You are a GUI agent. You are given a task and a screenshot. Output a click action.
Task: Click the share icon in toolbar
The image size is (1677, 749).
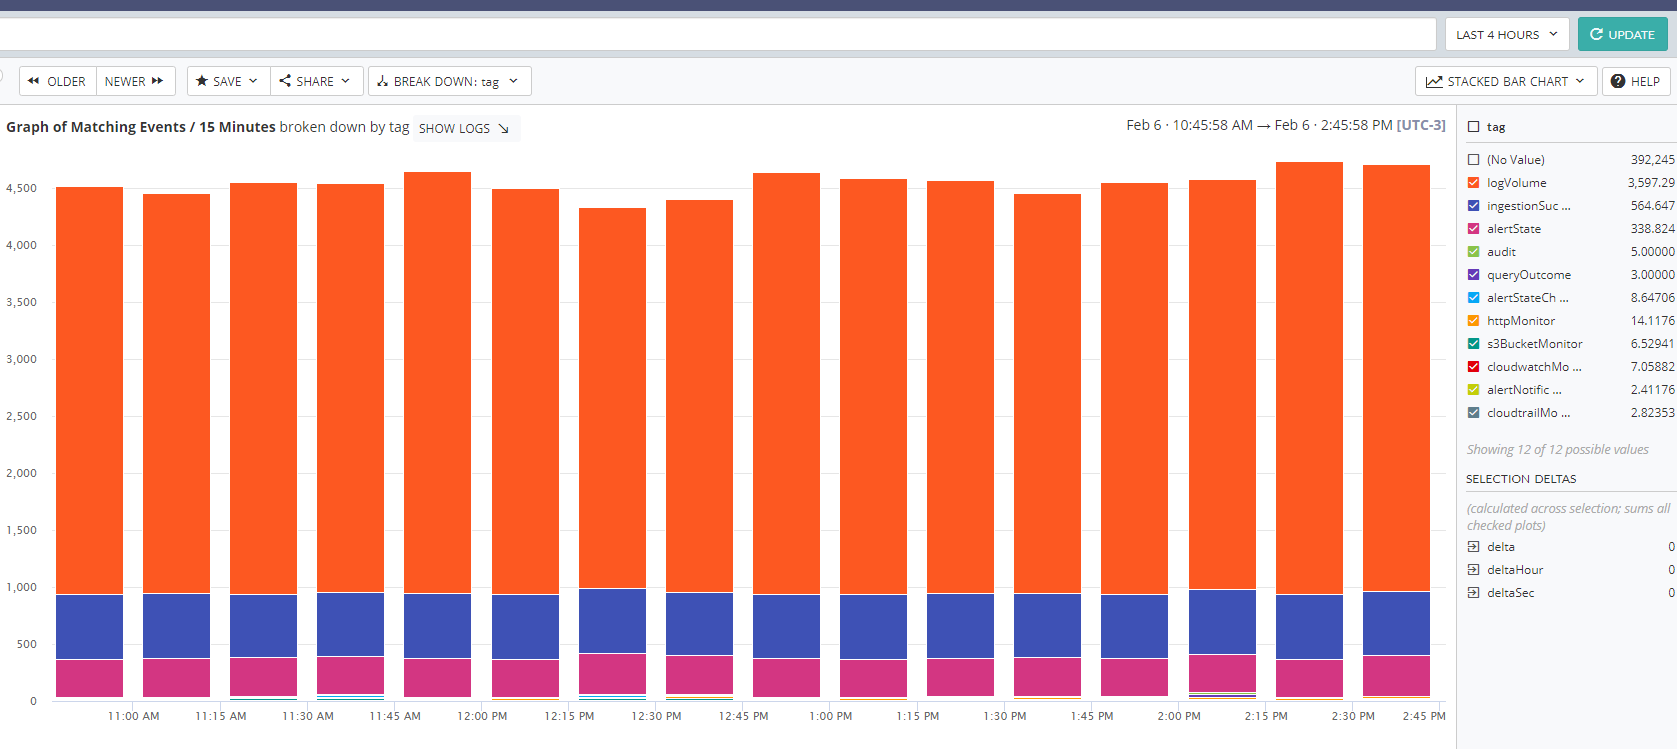pos(285,81)
